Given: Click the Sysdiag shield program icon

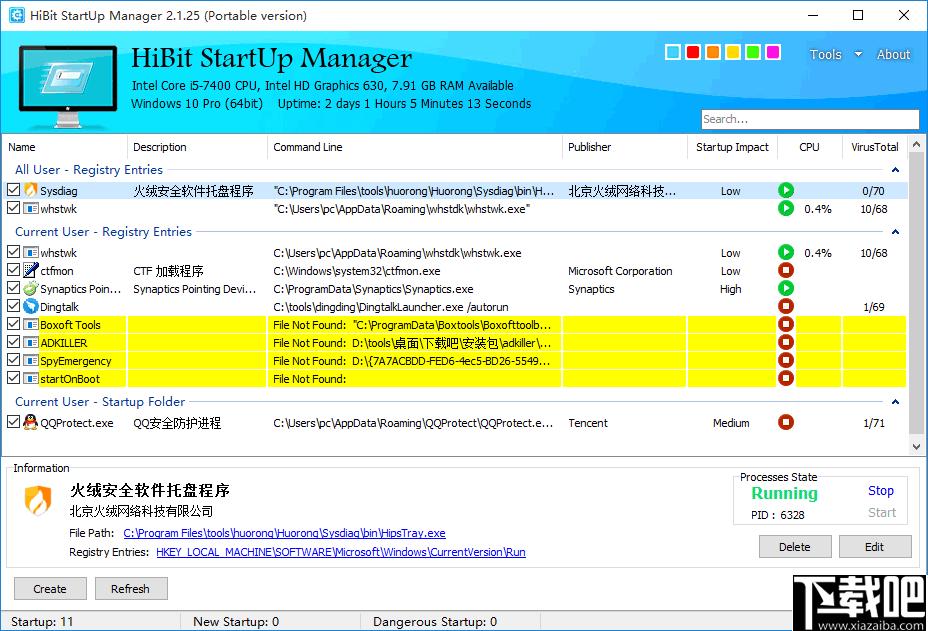Looking at the screenshot, I should pyautogui.click(x=31, y=190).
